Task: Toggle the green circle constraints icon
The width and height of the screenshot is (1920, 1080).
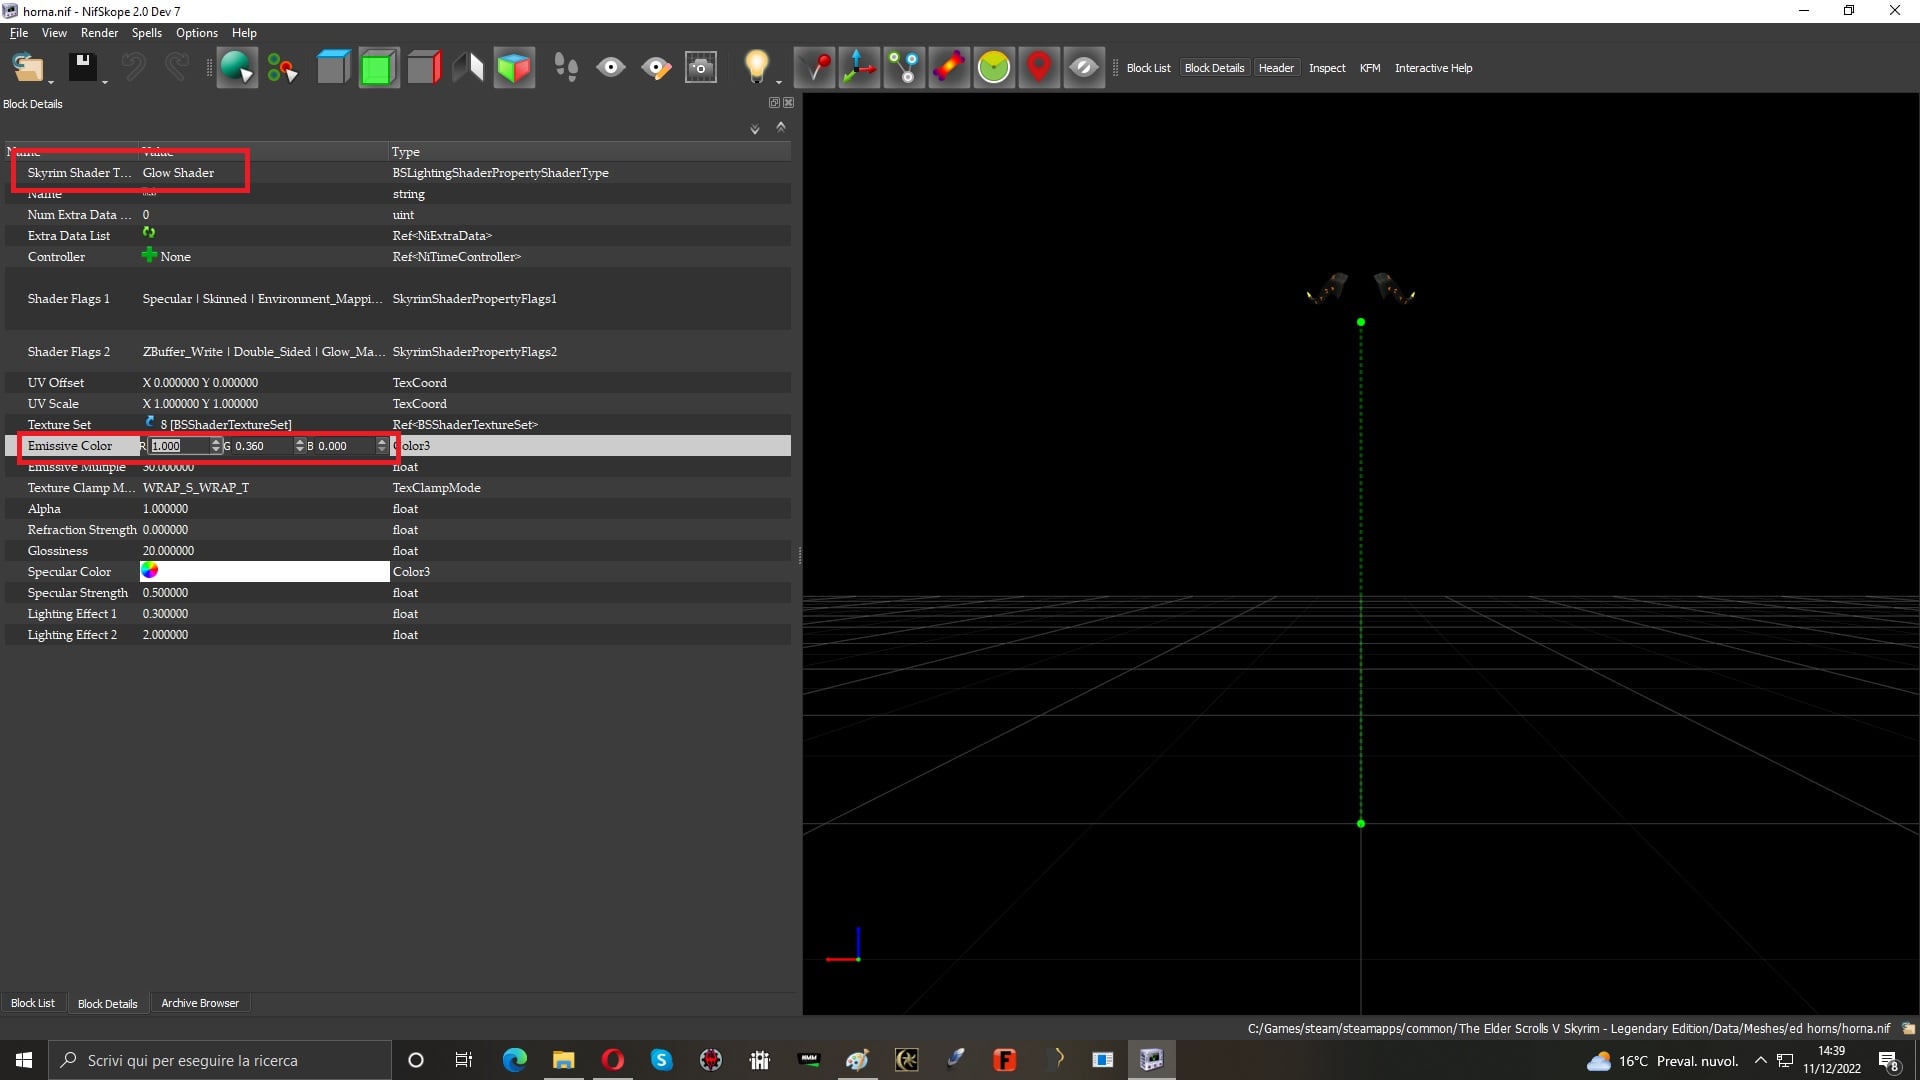Action: [x=994, y=68]
